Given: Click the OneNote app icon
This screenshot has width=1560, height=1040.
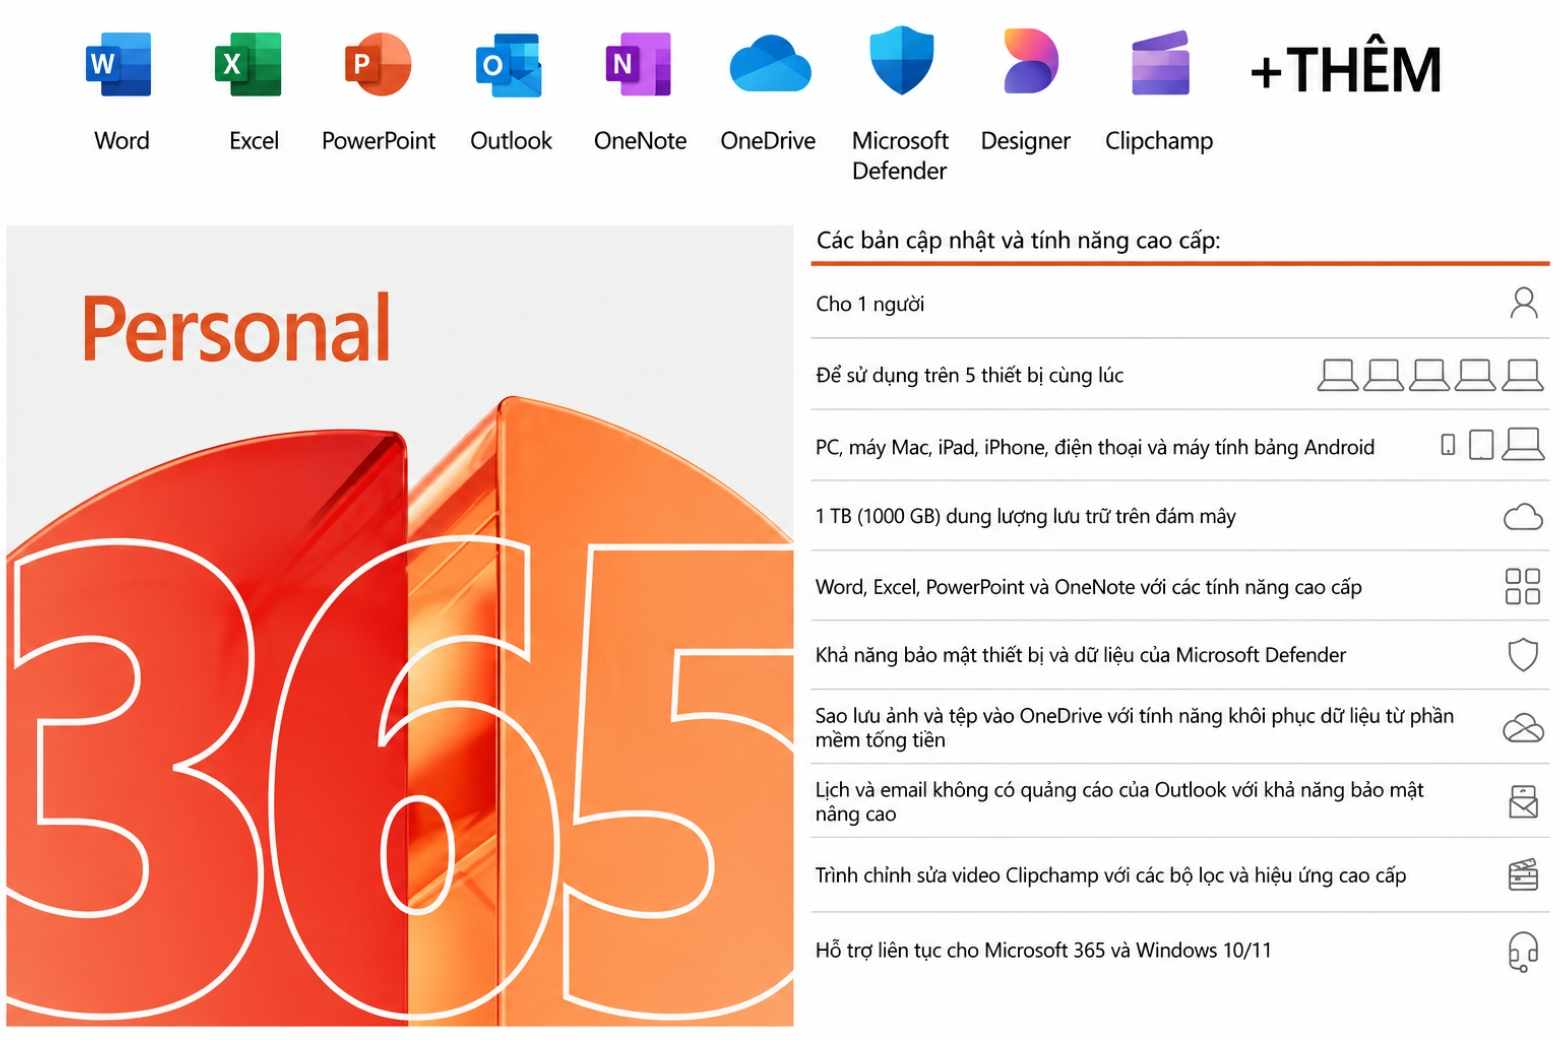Looking at the screenshot, I should click(638, 65).
